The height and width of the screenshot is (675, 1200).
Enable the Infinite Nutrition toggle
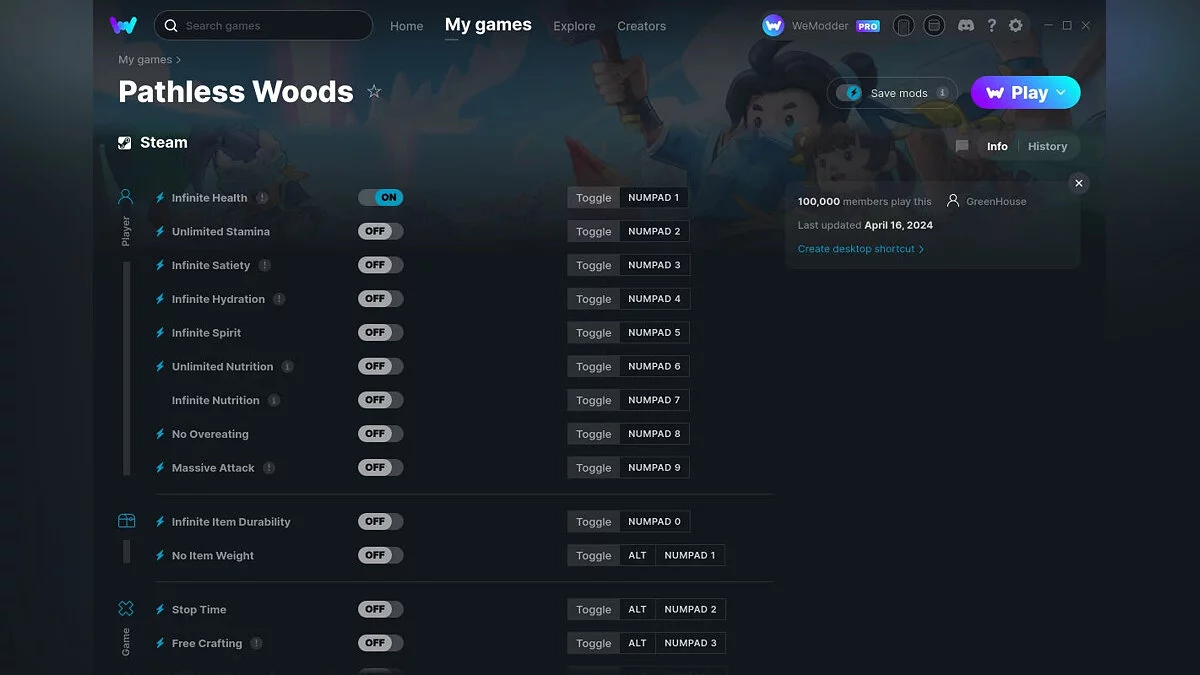click(x=381, y=400)
